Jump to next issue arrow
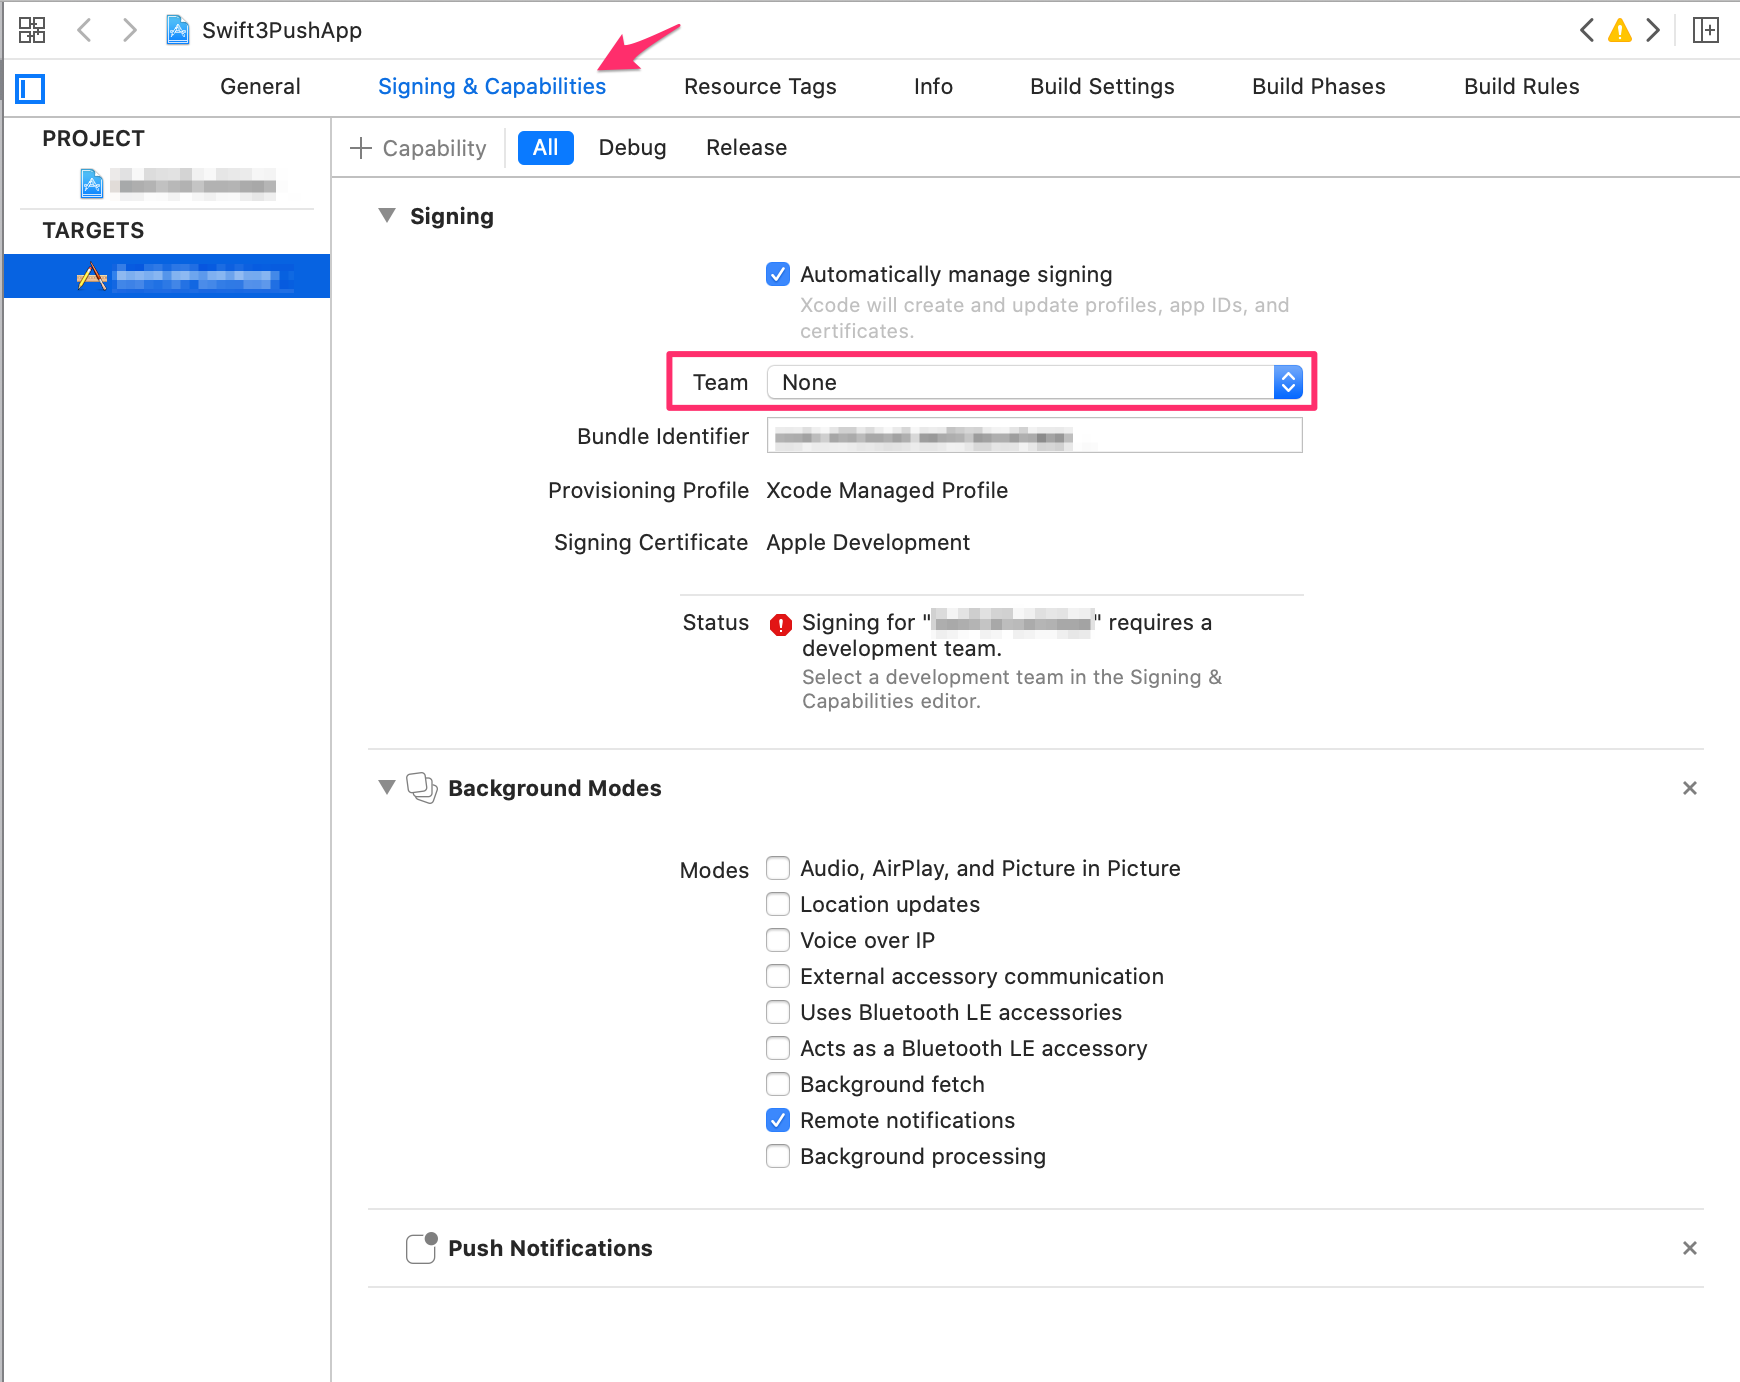 pos(1653,30)
